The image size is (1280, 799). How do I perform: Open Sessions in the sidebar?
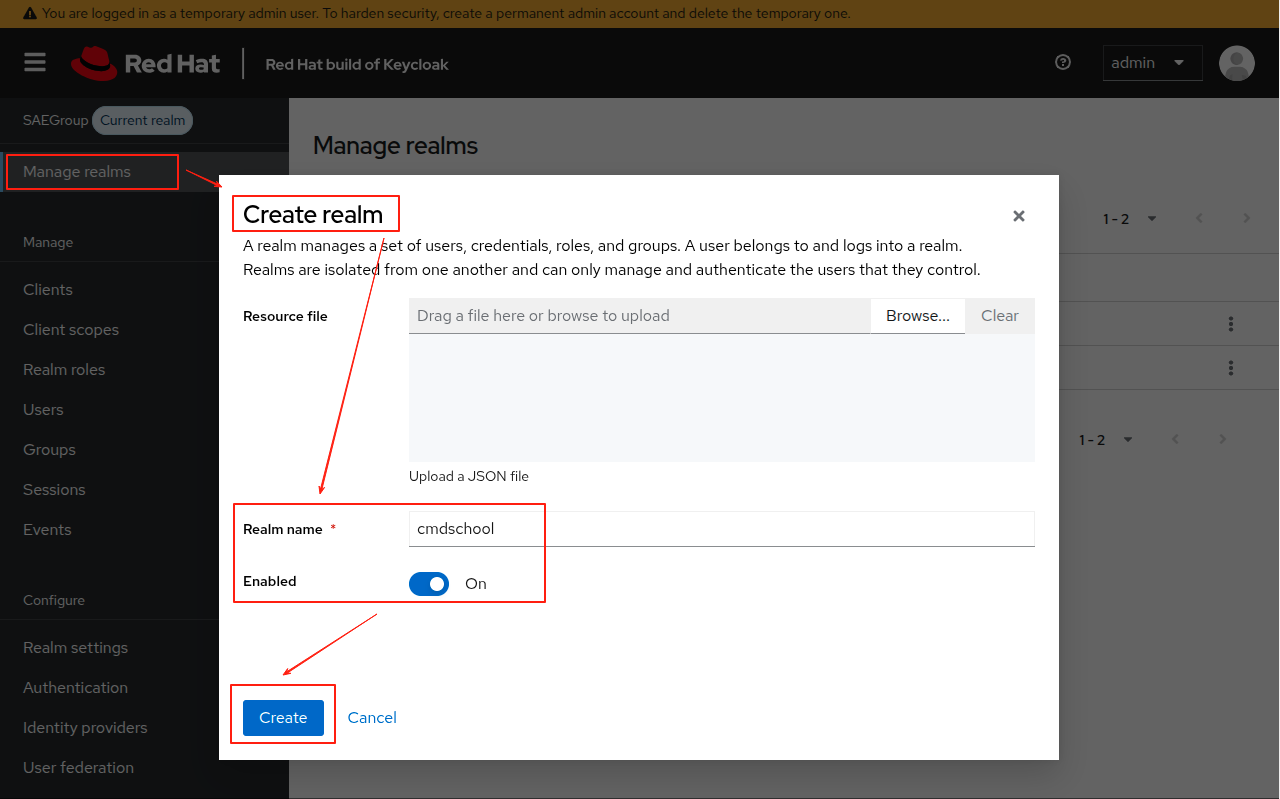click(x=54, y=490)
